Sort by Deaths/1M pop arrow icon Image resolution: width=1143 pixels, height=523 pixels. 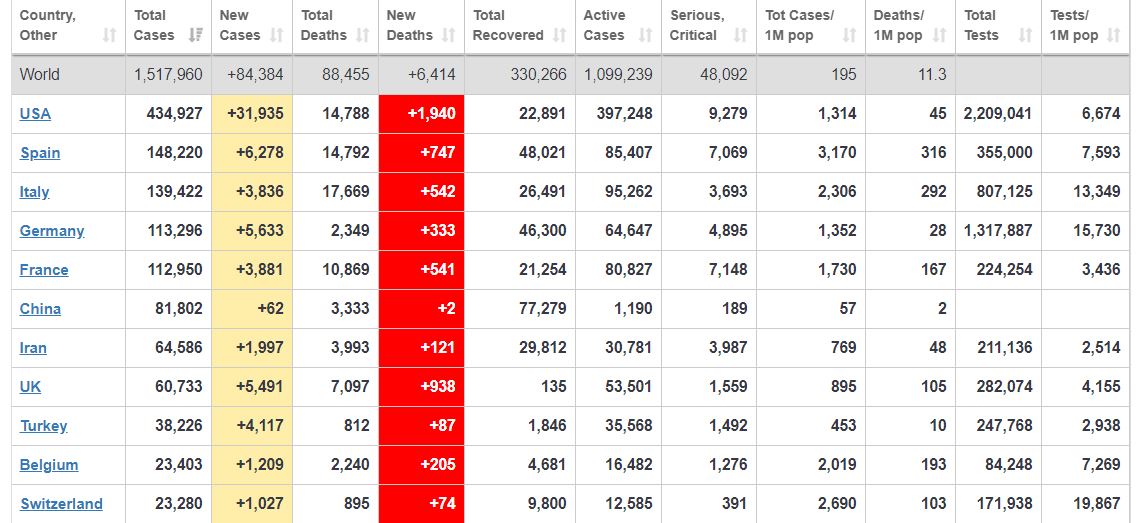pyautogui.click(x=940, y=35)
